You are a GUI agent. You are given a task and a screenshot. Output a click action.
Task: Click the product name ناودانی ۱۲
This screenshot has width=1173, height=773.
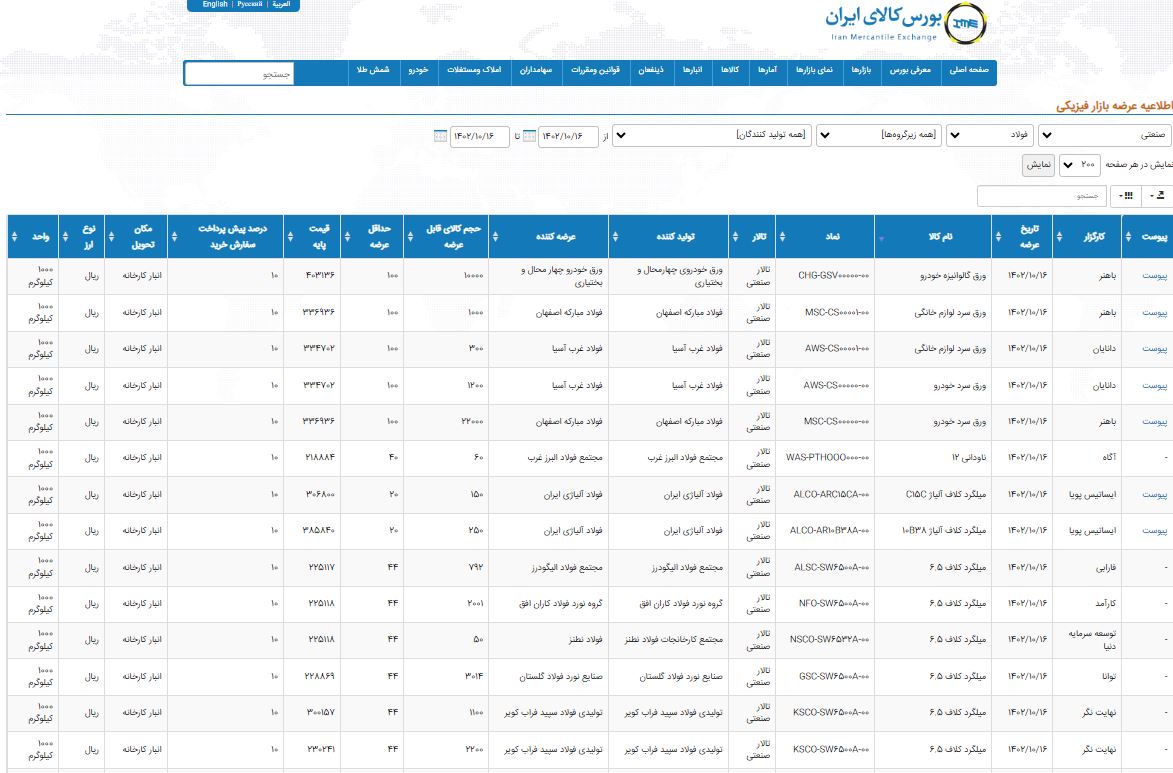point(968,458)
